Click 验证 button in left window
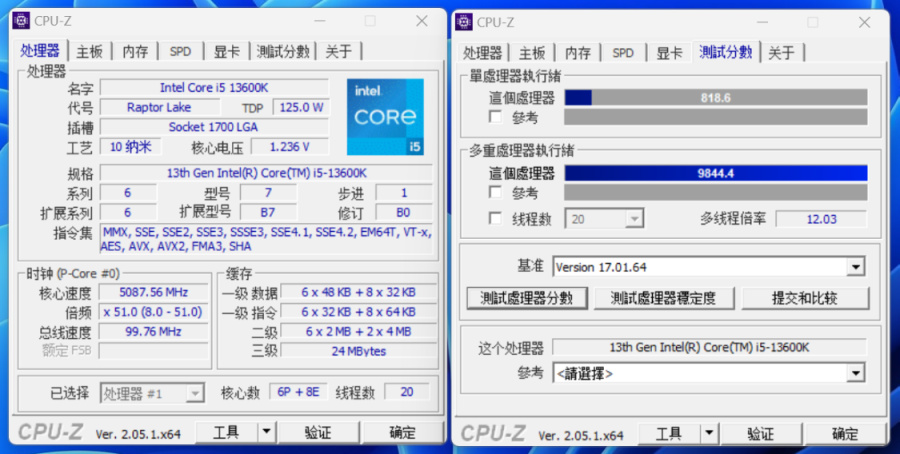900x454 pixels. pyautogui.click(x=318, y=432)
